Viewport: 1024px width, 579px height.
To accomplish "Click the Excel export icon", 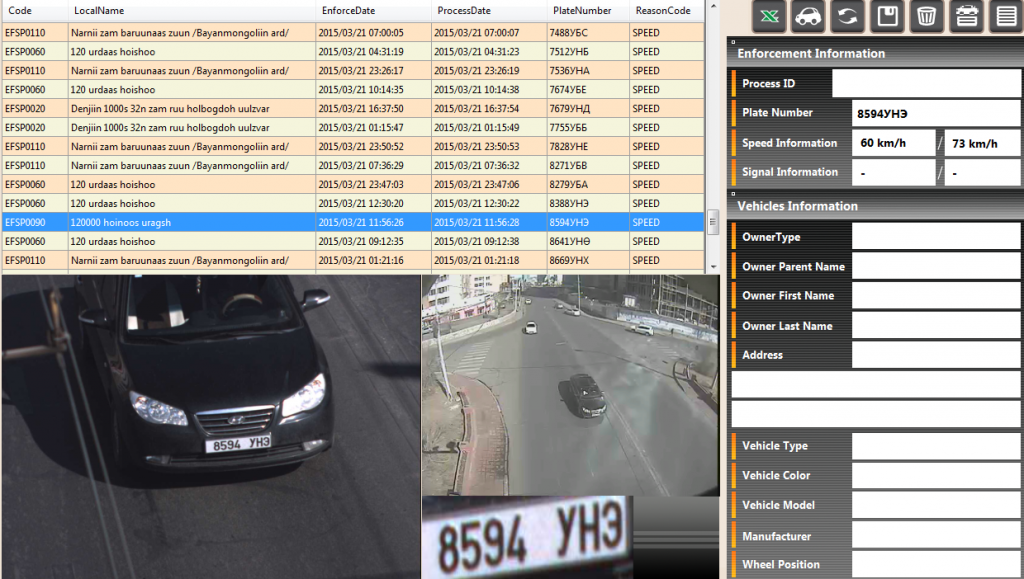I will [x=768, y=17].
